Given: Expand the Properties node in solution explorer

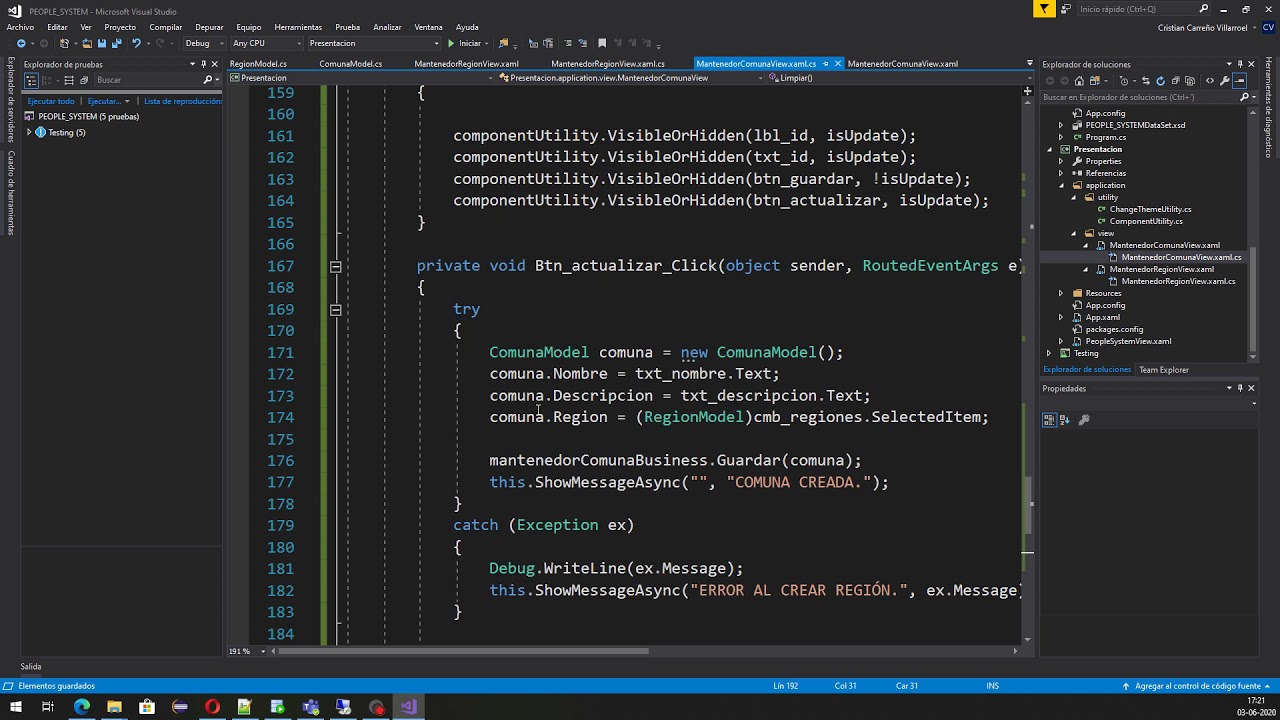Looking at the screenshot, I should pyautogui.click(x=1062, y=161).
